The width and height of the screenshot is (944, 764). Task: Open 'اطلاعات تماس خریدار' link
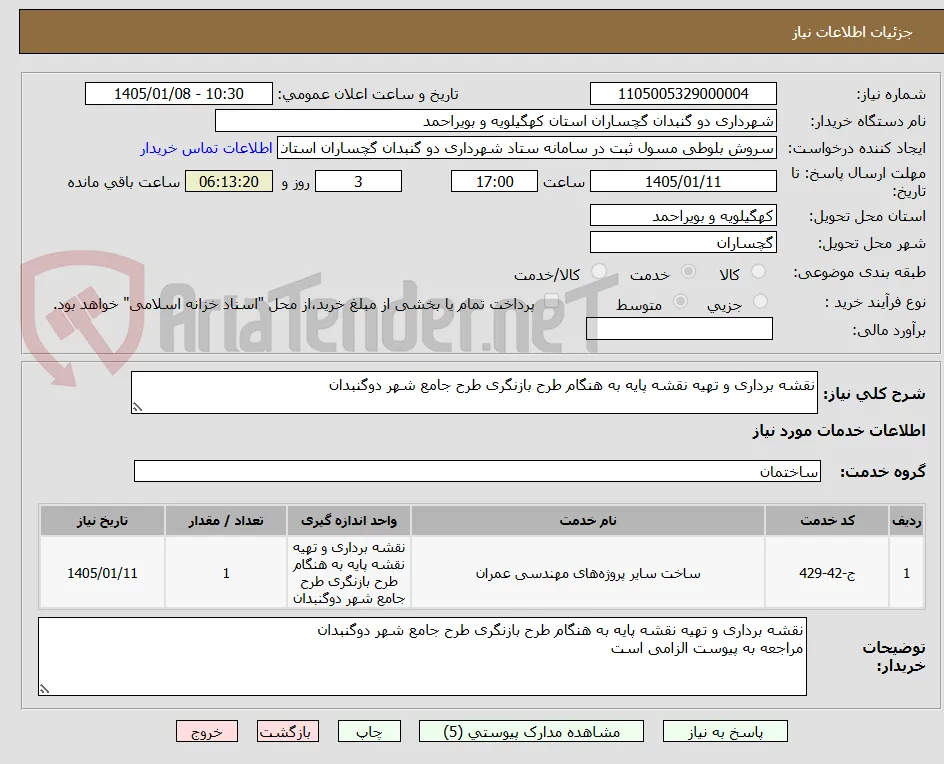tap(206, 148)
